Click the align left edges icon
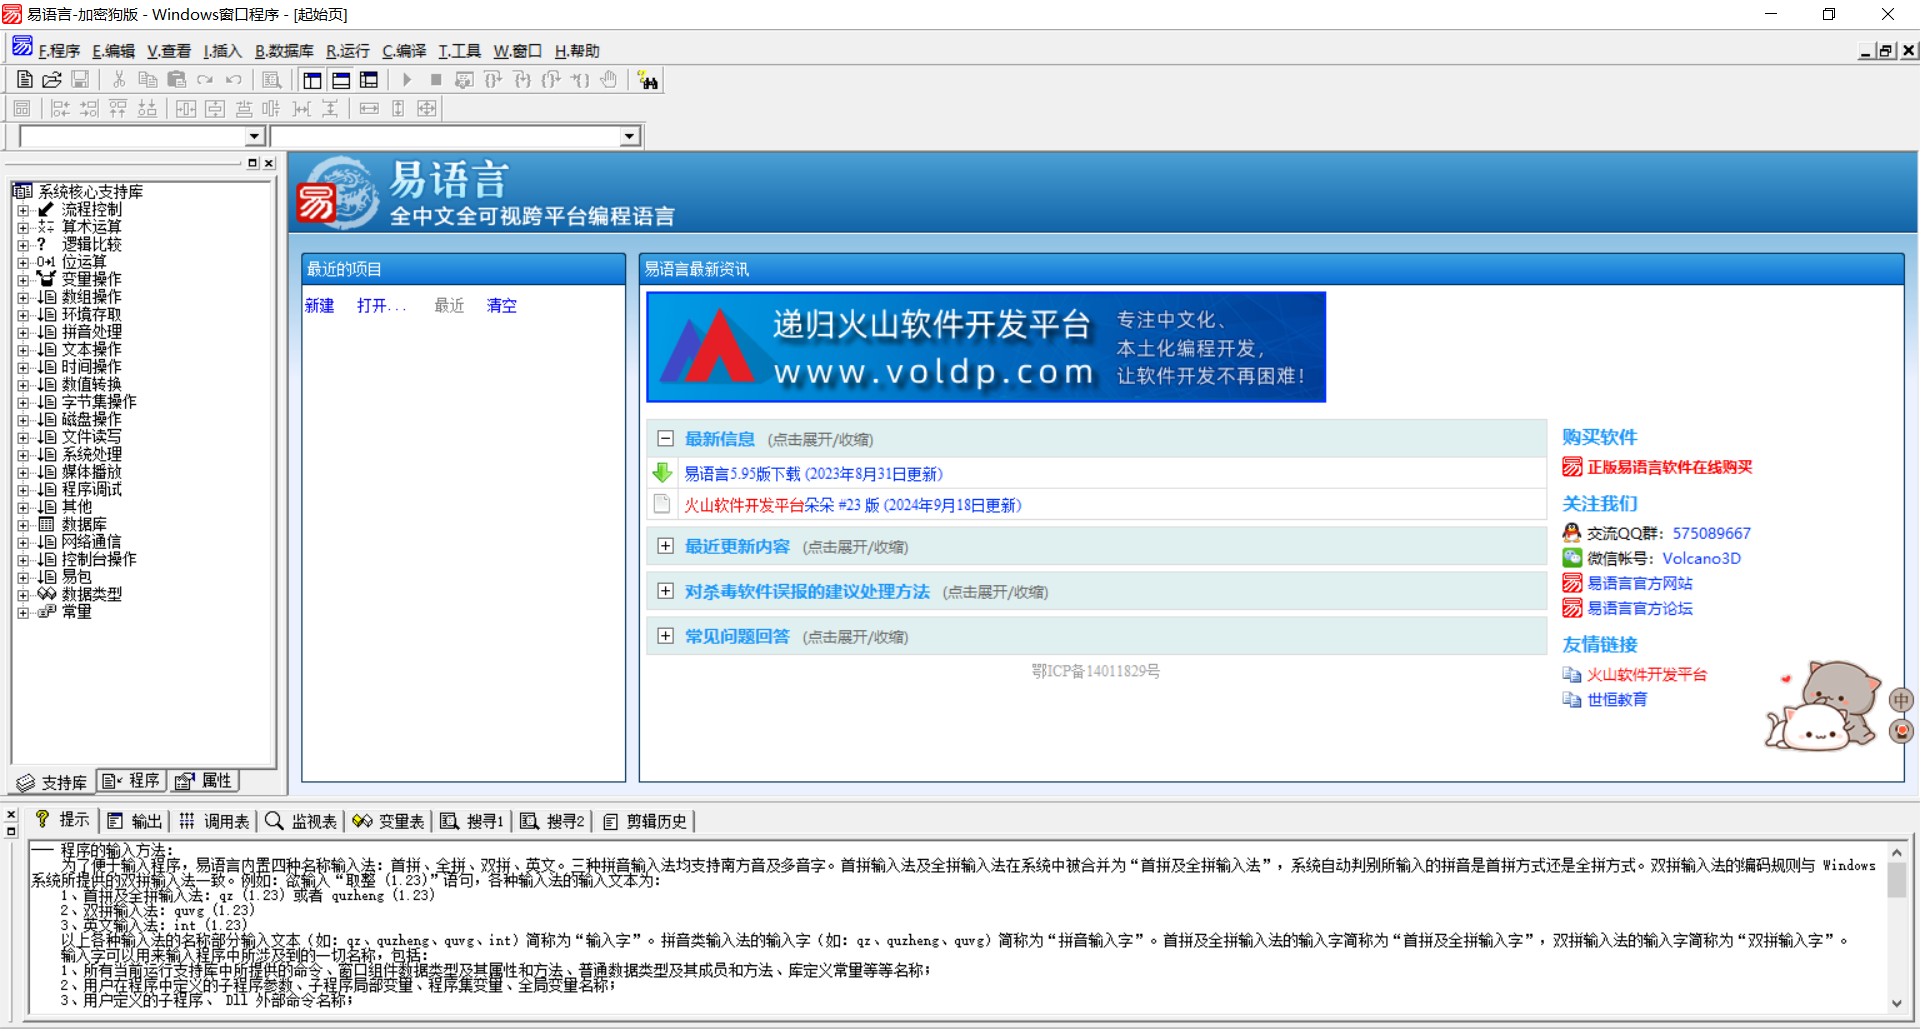1920x1030 pixels. click(x=60, y=108)
